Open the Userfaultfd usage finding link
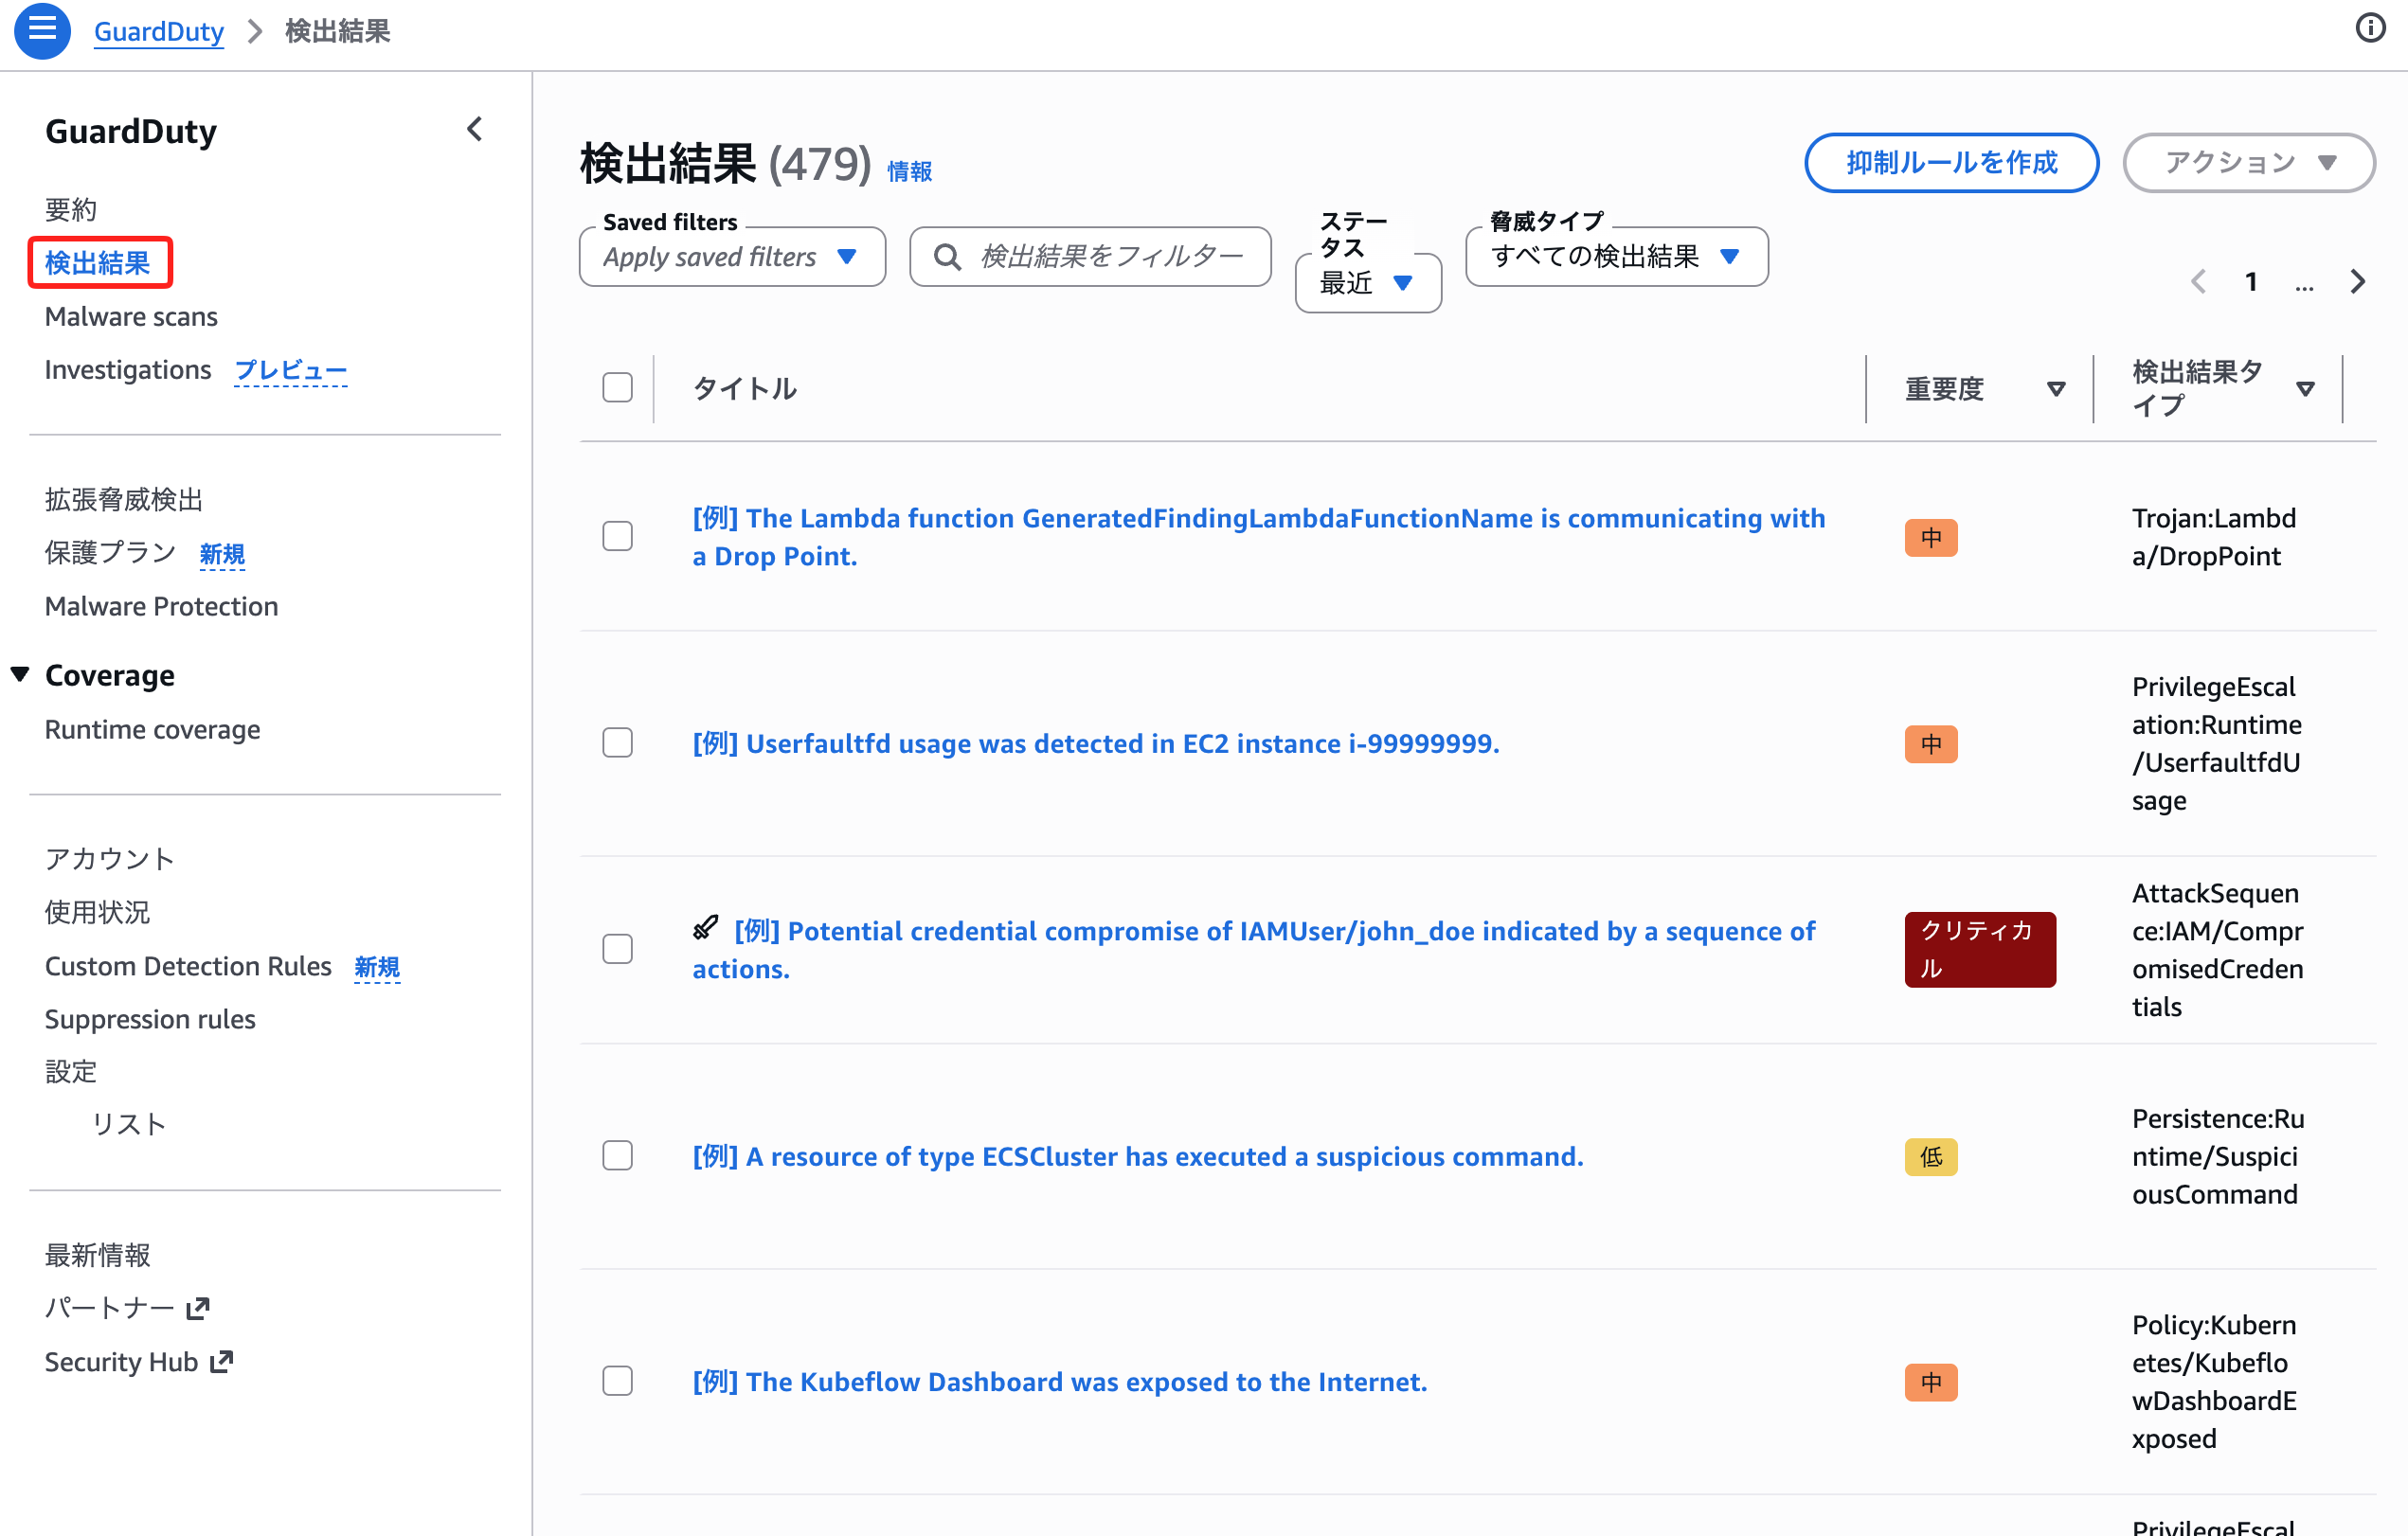Screen dimensions: 2408x1536 point(1096,743)
